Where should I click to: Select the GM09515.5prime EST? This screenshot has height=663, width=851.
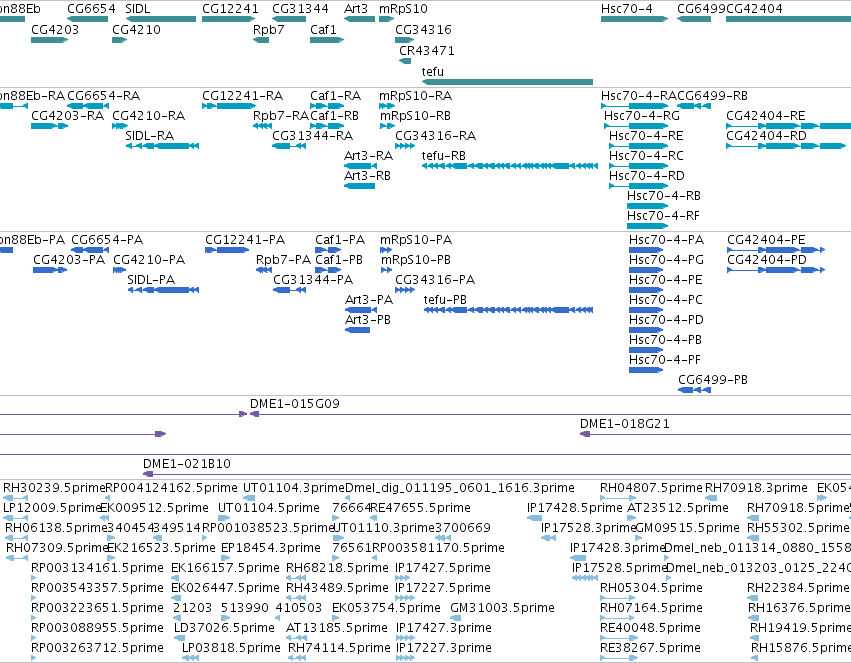640,538
